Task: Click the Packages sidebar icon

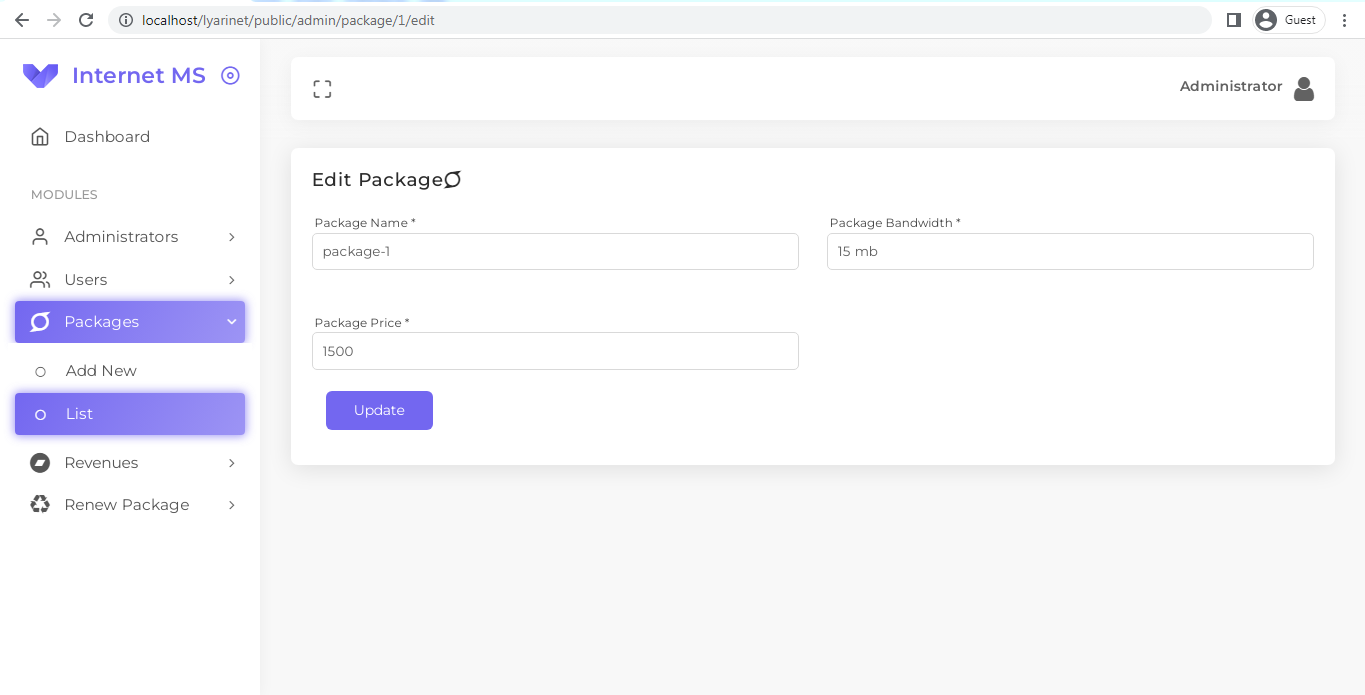Action: (x=39, y=321)
